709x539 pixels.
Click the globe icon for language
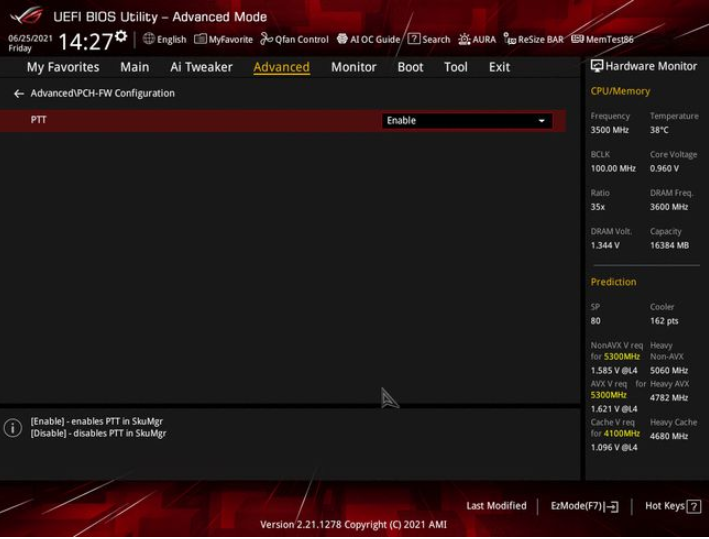tap(148, 39)
